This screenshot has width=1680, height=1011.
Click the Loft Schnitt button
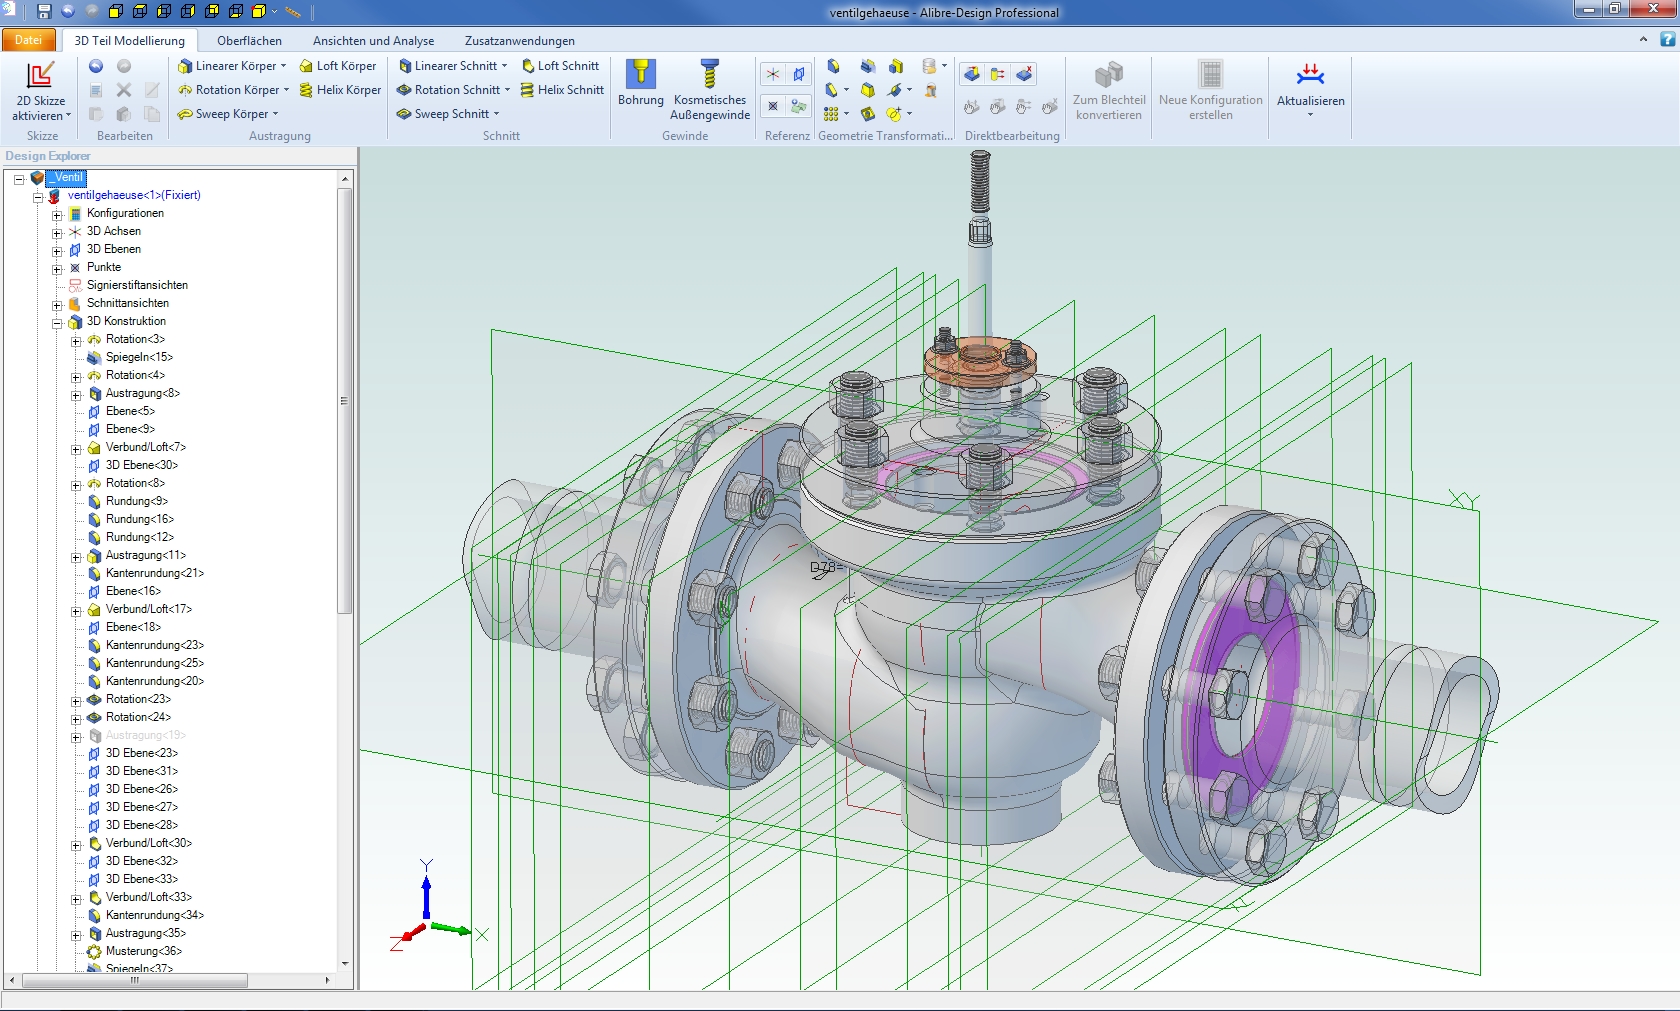[x=560, y=66]
